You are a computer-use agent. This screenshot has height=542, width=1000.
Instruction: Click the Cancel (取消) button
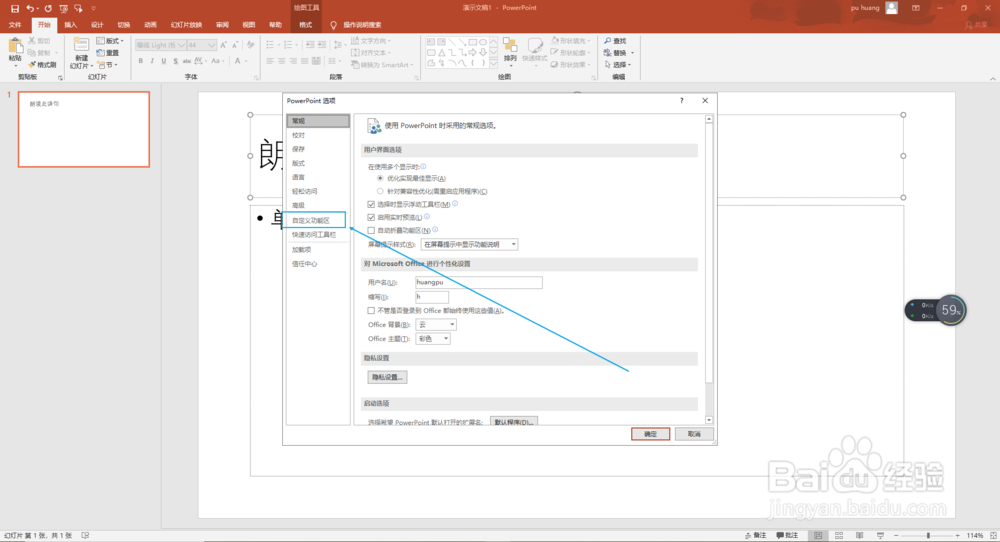click(x=694, y=434)
